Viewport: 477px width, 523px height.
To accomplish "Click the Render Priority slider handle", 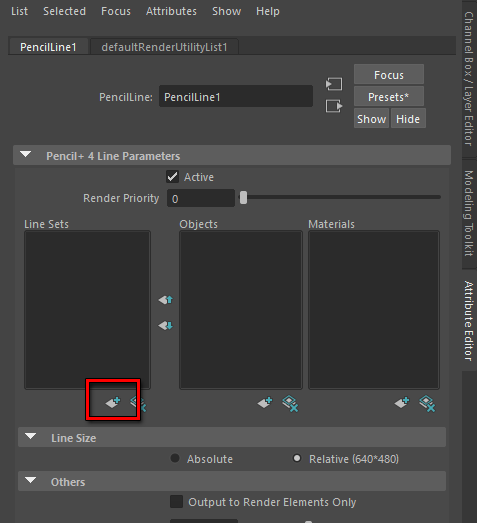I will pos(244,198).
